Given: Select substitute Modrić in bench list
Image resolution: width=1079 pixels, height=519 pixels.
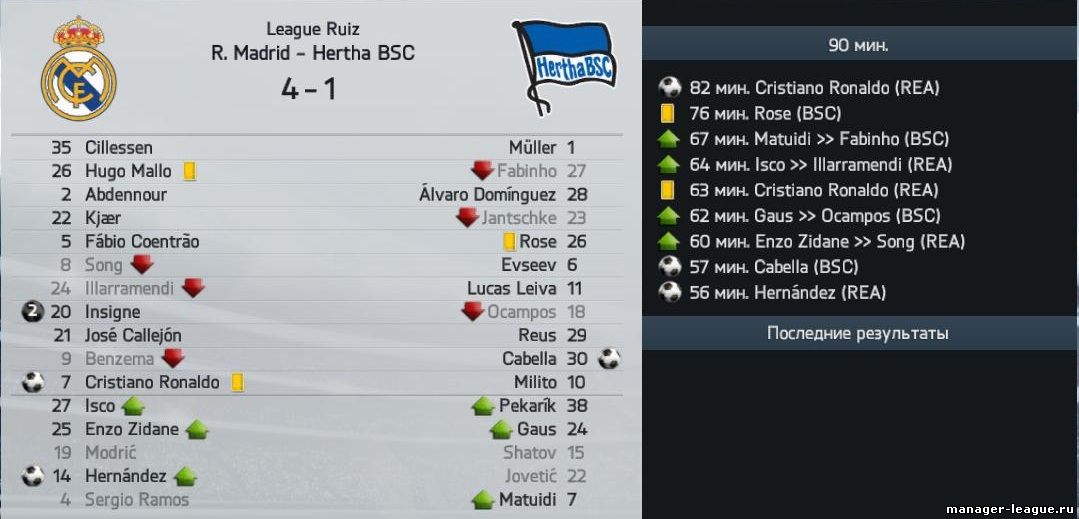Looking at the screenshot, I should tap(110, 453).
